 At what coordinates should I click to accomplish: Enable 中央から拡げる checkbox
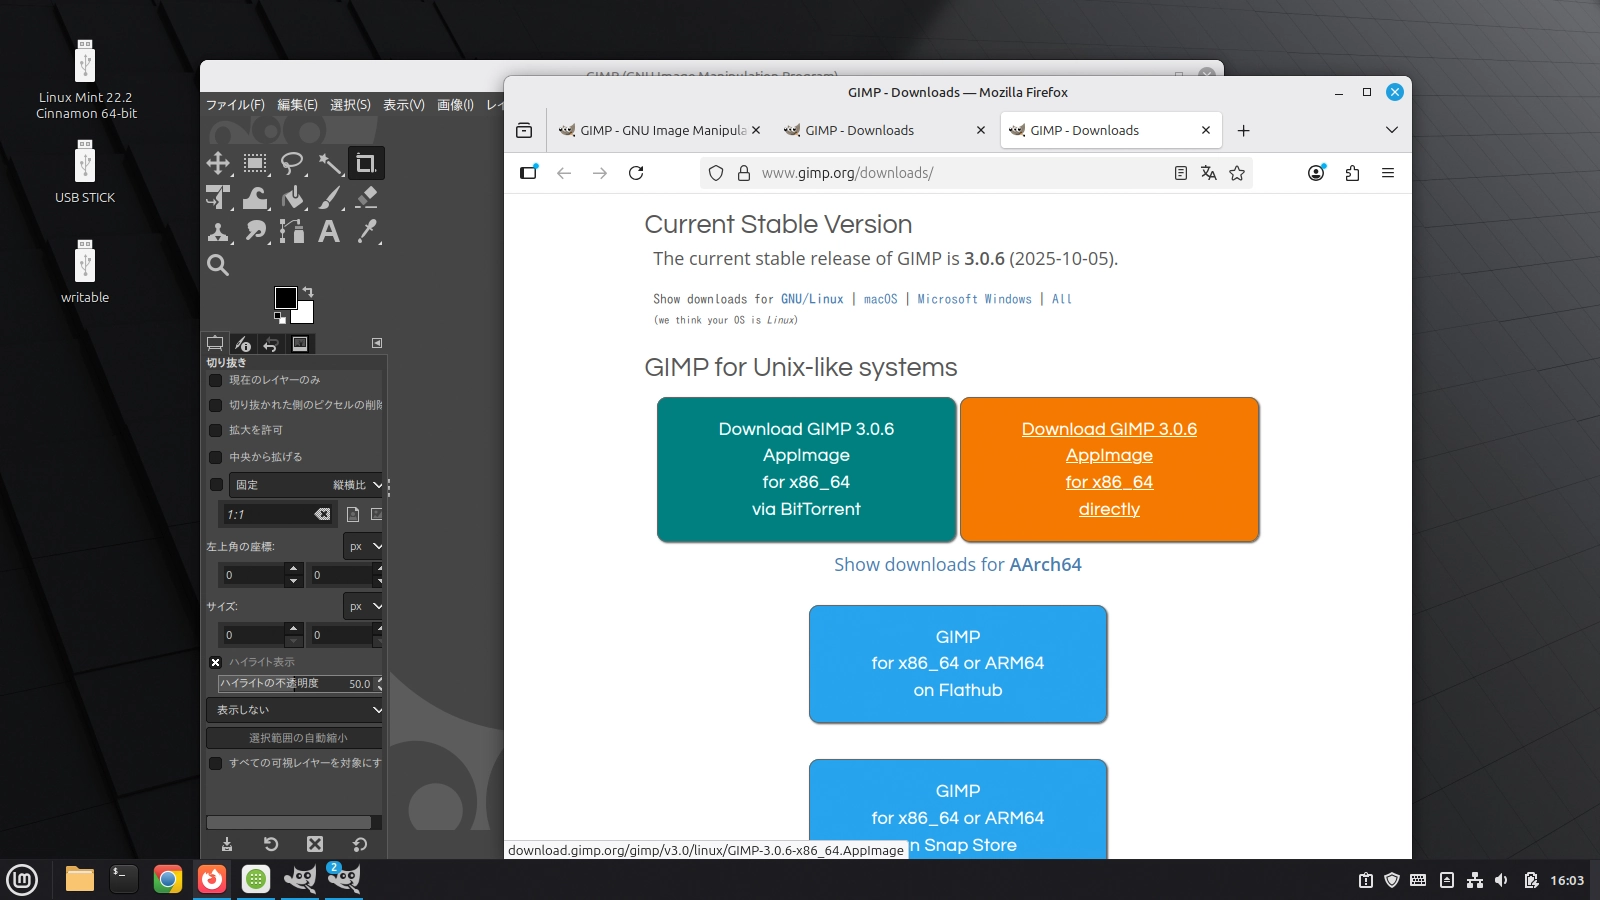click(215, 457)
